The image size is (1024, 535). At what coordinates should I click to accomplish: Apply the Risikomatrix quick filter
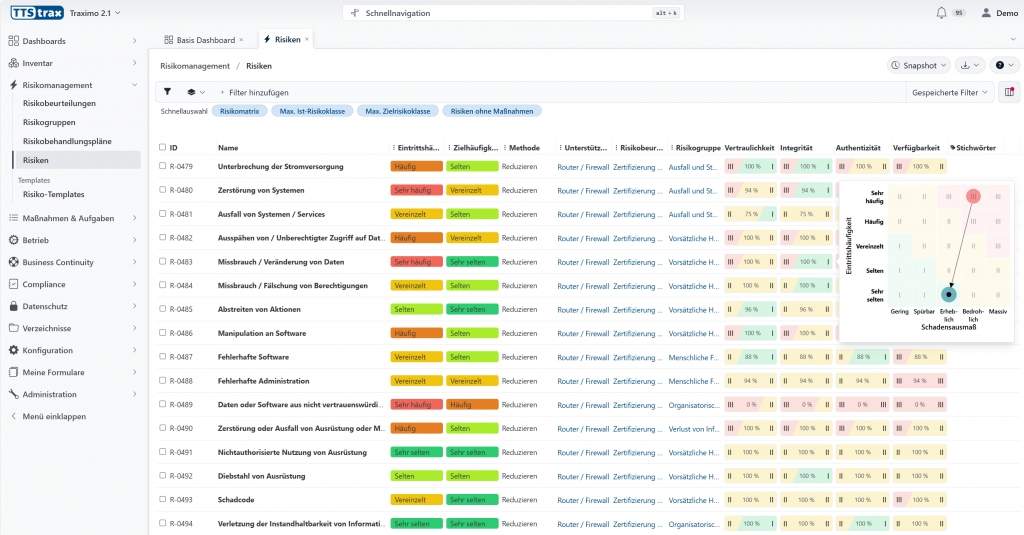(239, 111)
